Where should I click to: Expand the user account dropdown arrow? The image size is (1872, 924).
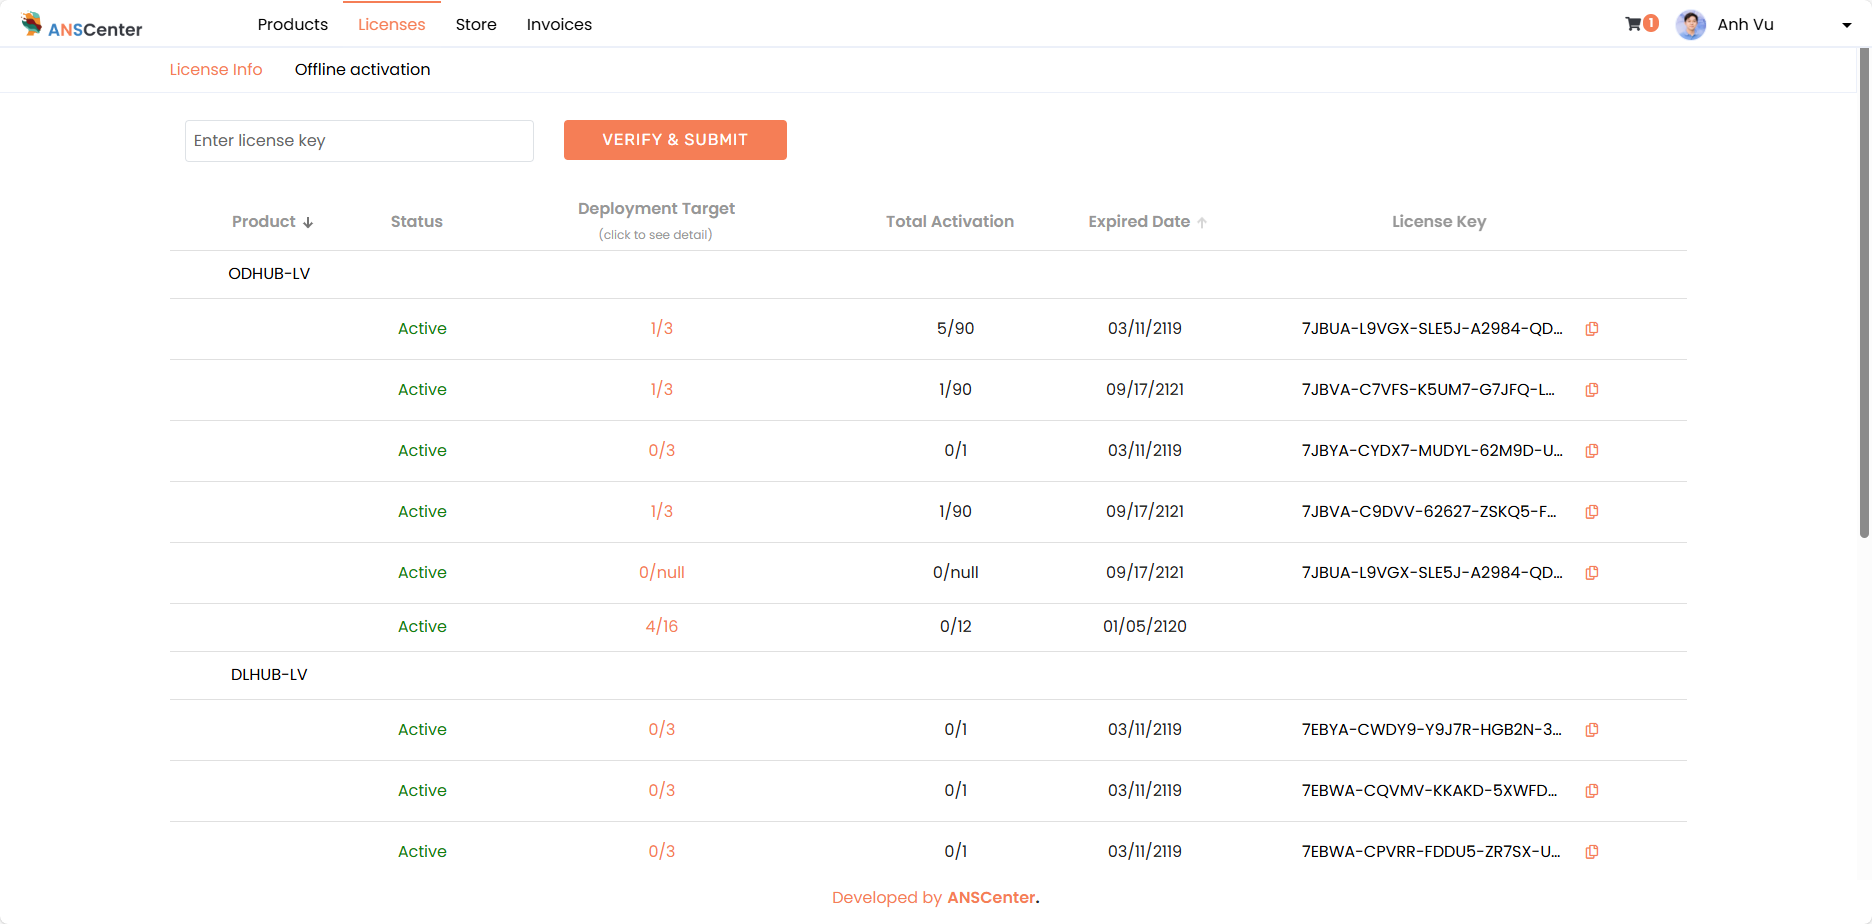[1846, 26]
